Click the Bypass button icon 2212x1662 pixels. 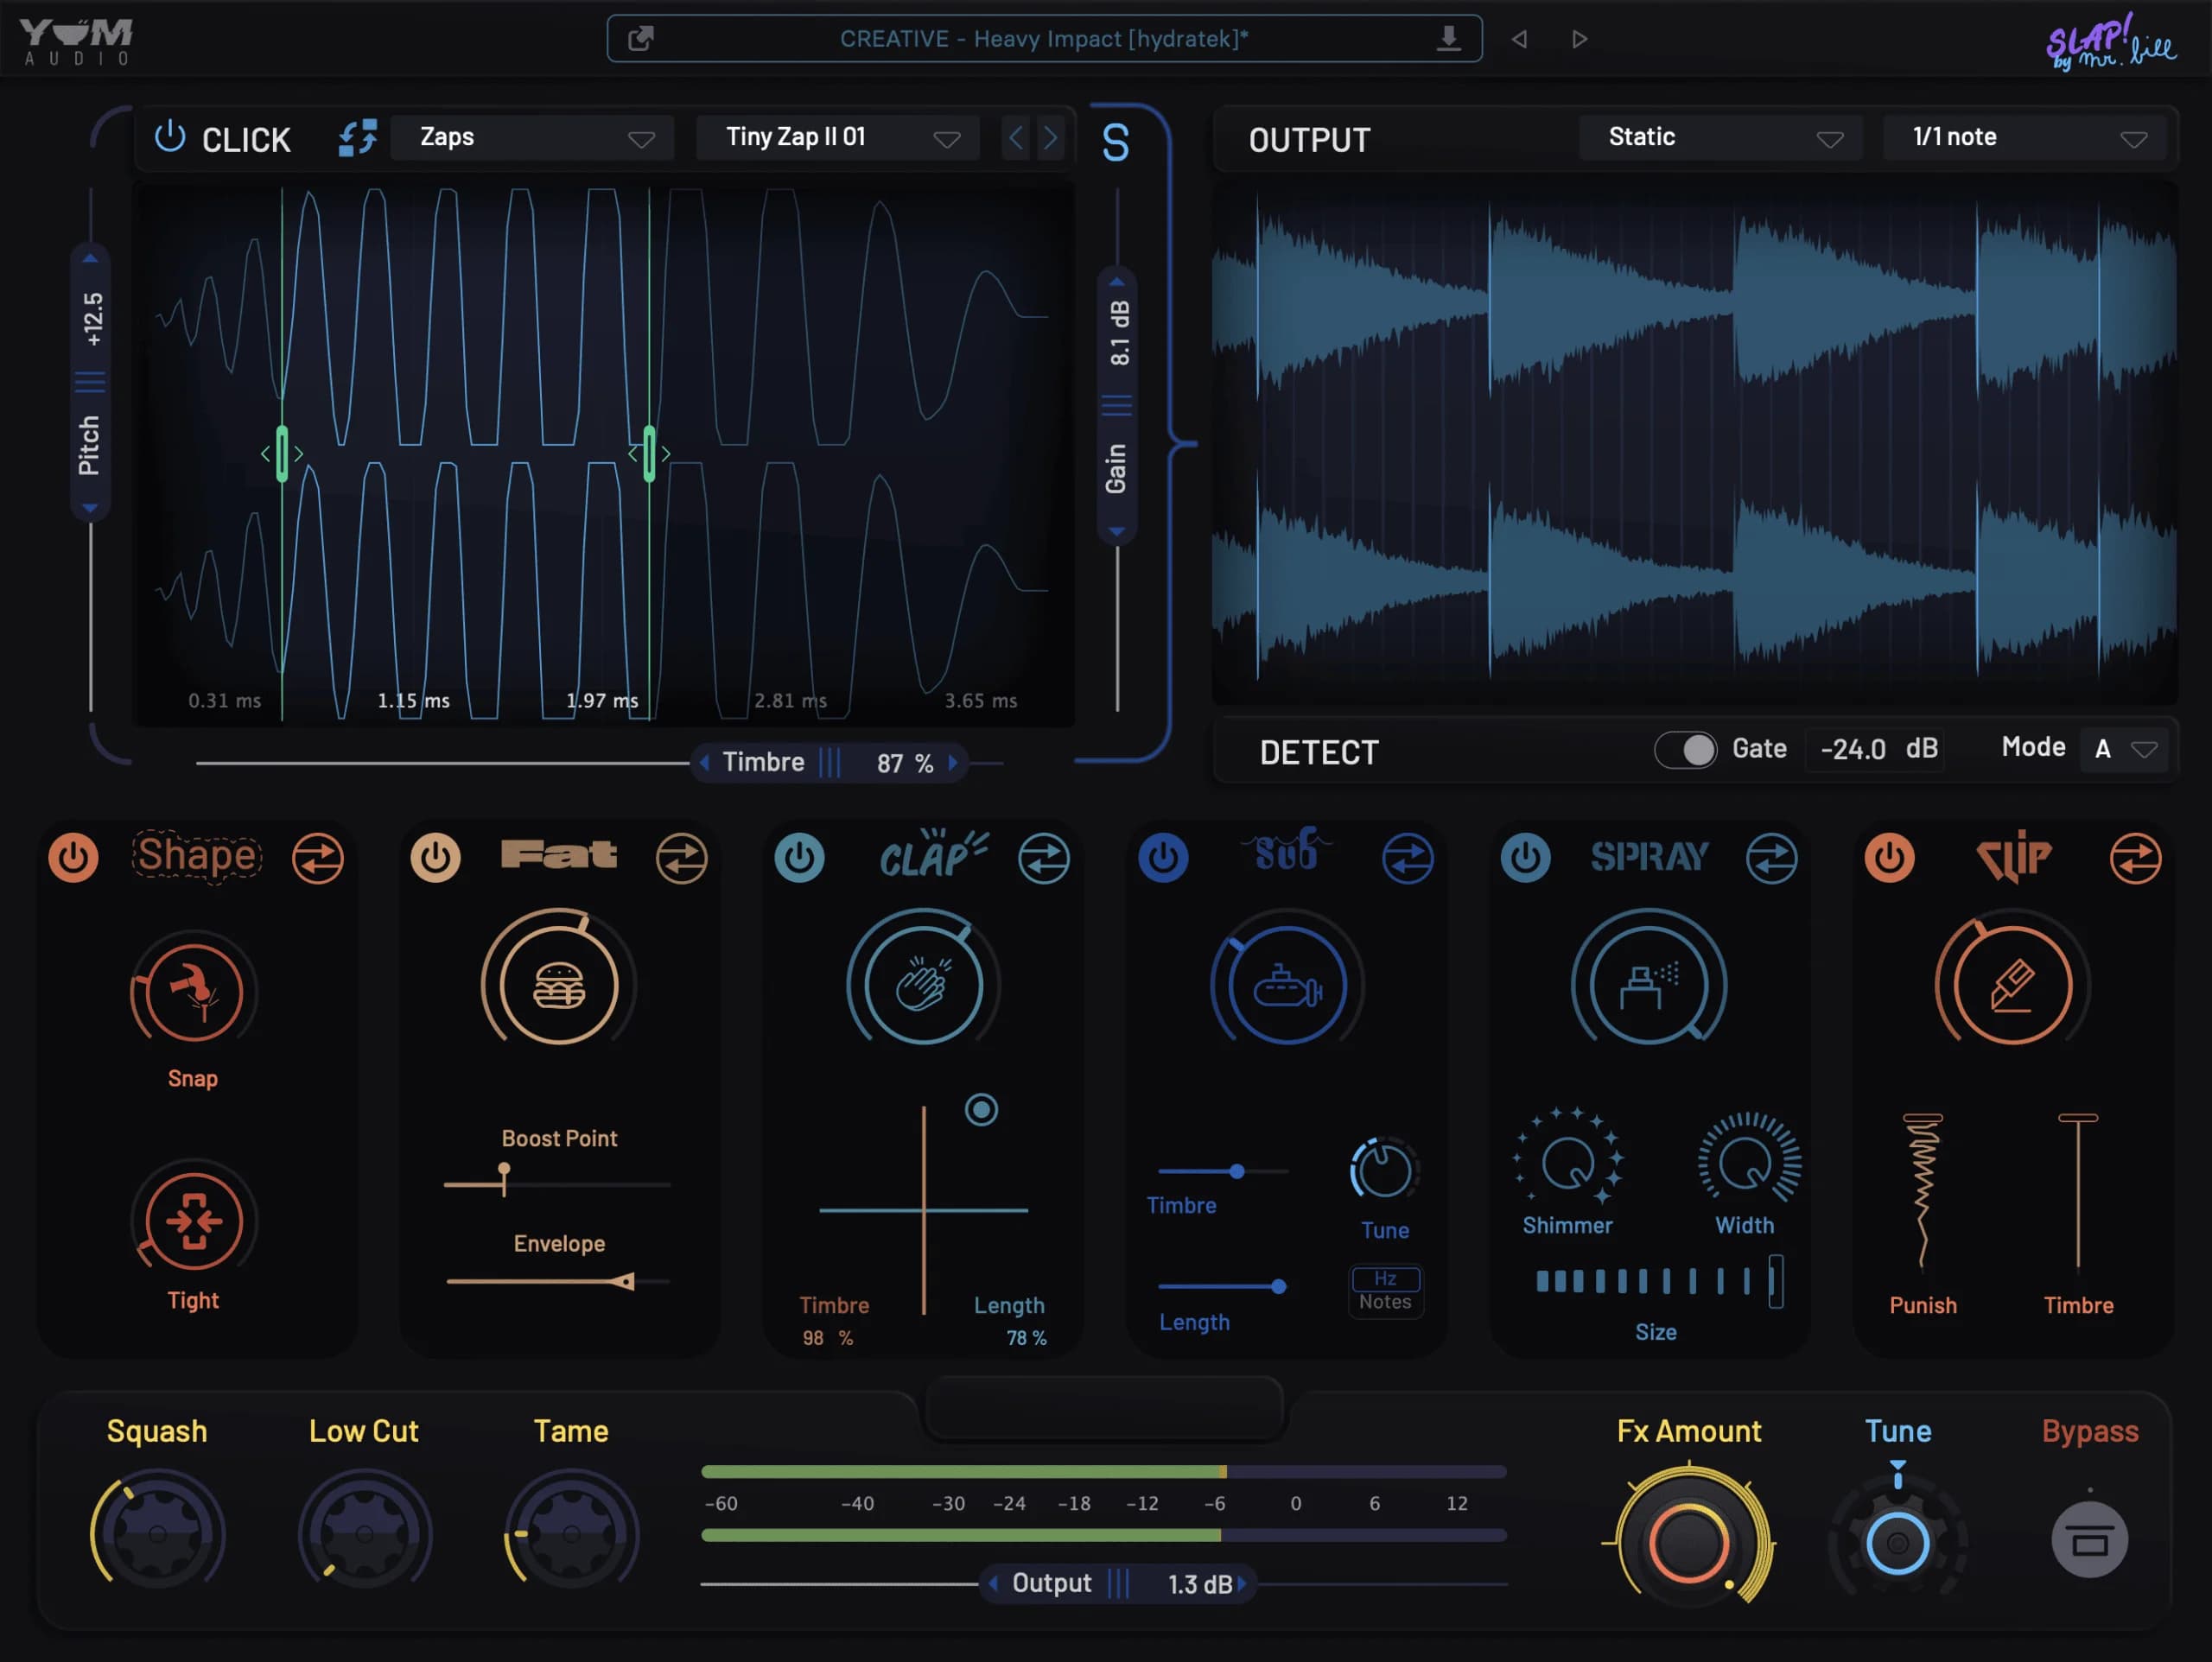pos(2089,1541)
